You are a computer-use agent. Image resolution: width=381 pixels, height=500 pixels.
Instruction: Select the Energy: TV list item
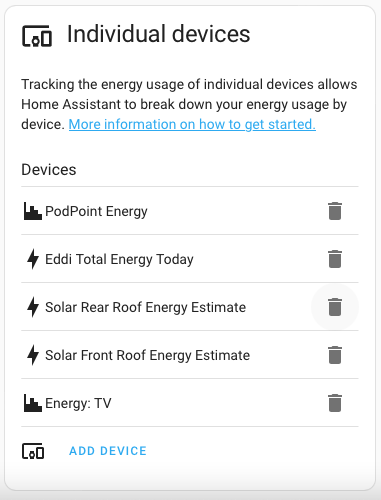point(190,403)
